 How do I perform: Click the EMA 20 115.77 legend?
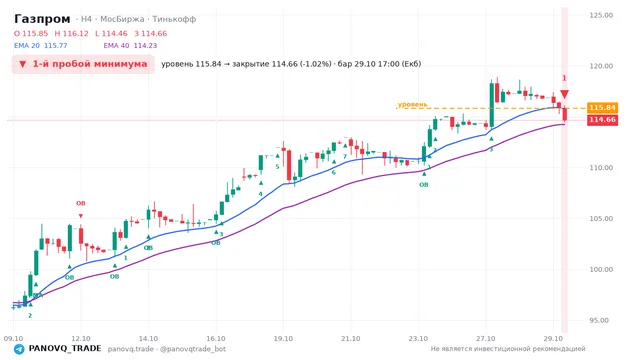(x=40, y=46)
